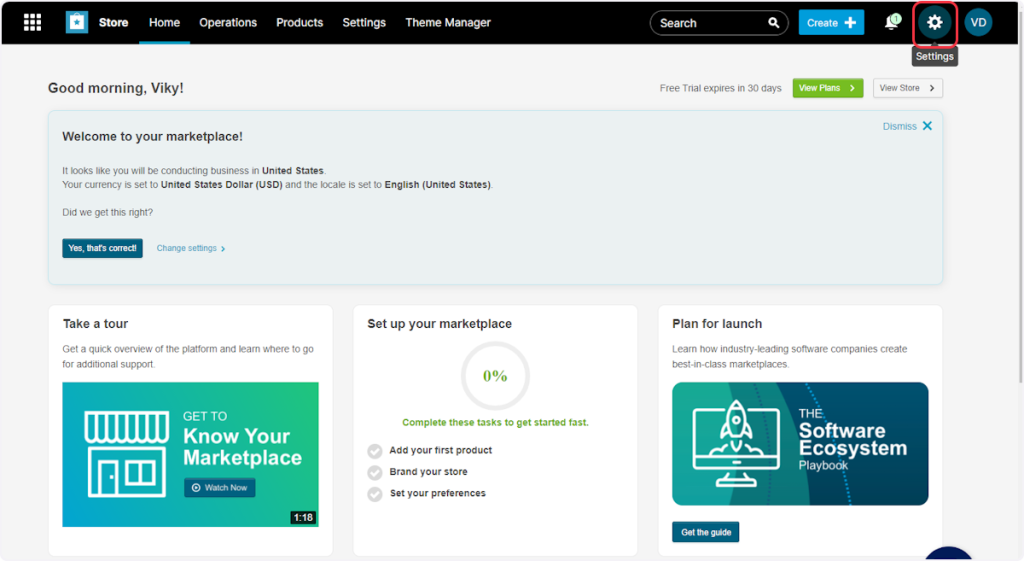Open the View Store arrow button
This screenshot has width=1024, height=561.
[907, 88]
